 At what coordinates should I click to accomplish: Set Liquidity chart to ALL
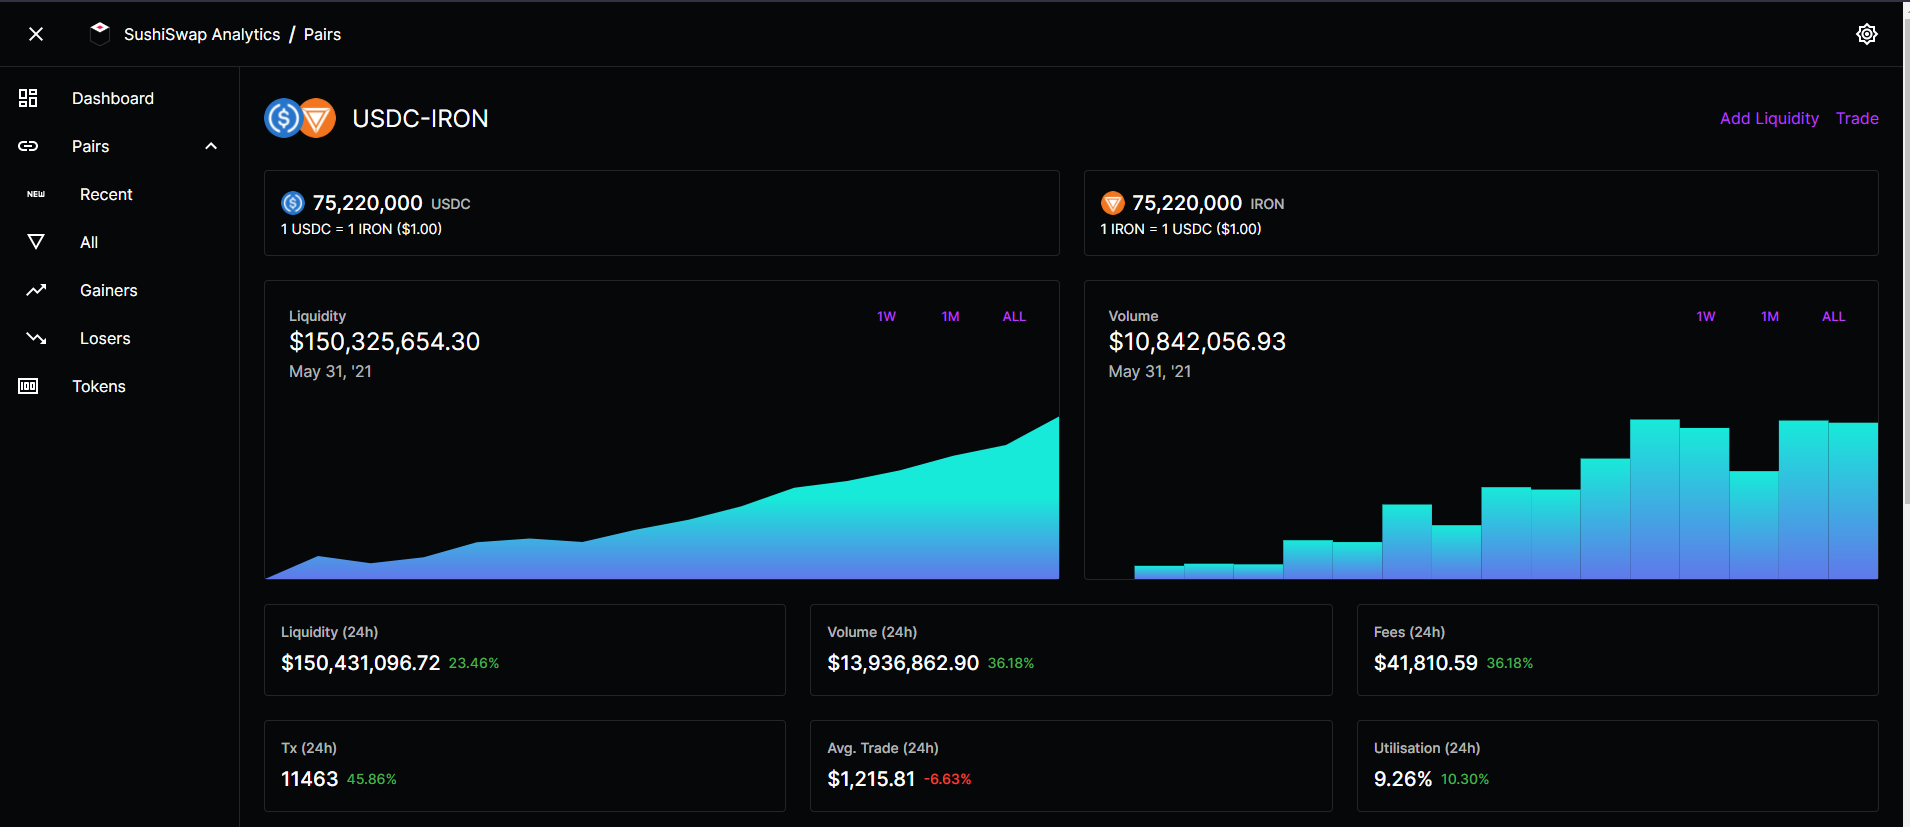(x=1014, y=316)
